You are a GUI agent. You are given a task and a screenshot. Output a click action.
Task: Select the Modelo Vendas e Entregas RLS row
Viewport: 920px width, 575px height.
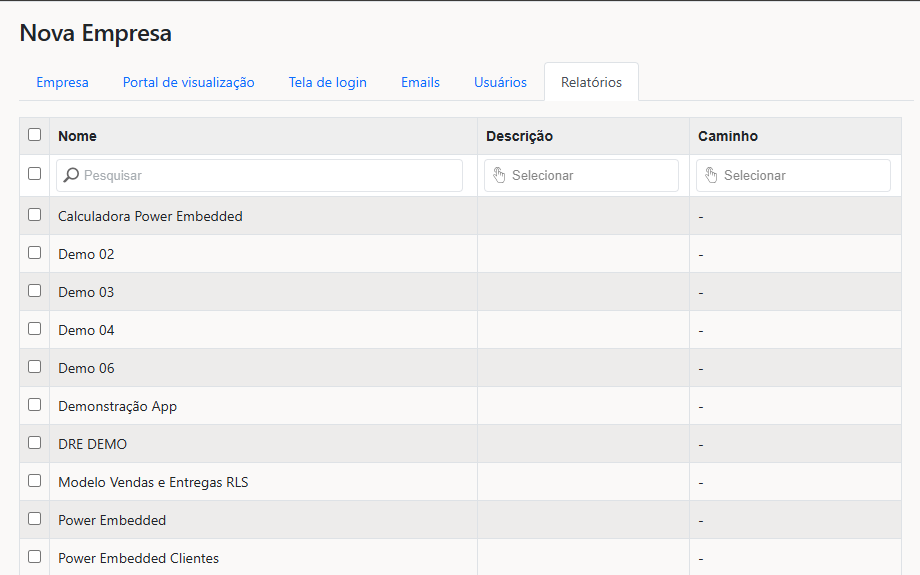coord(153,482)
